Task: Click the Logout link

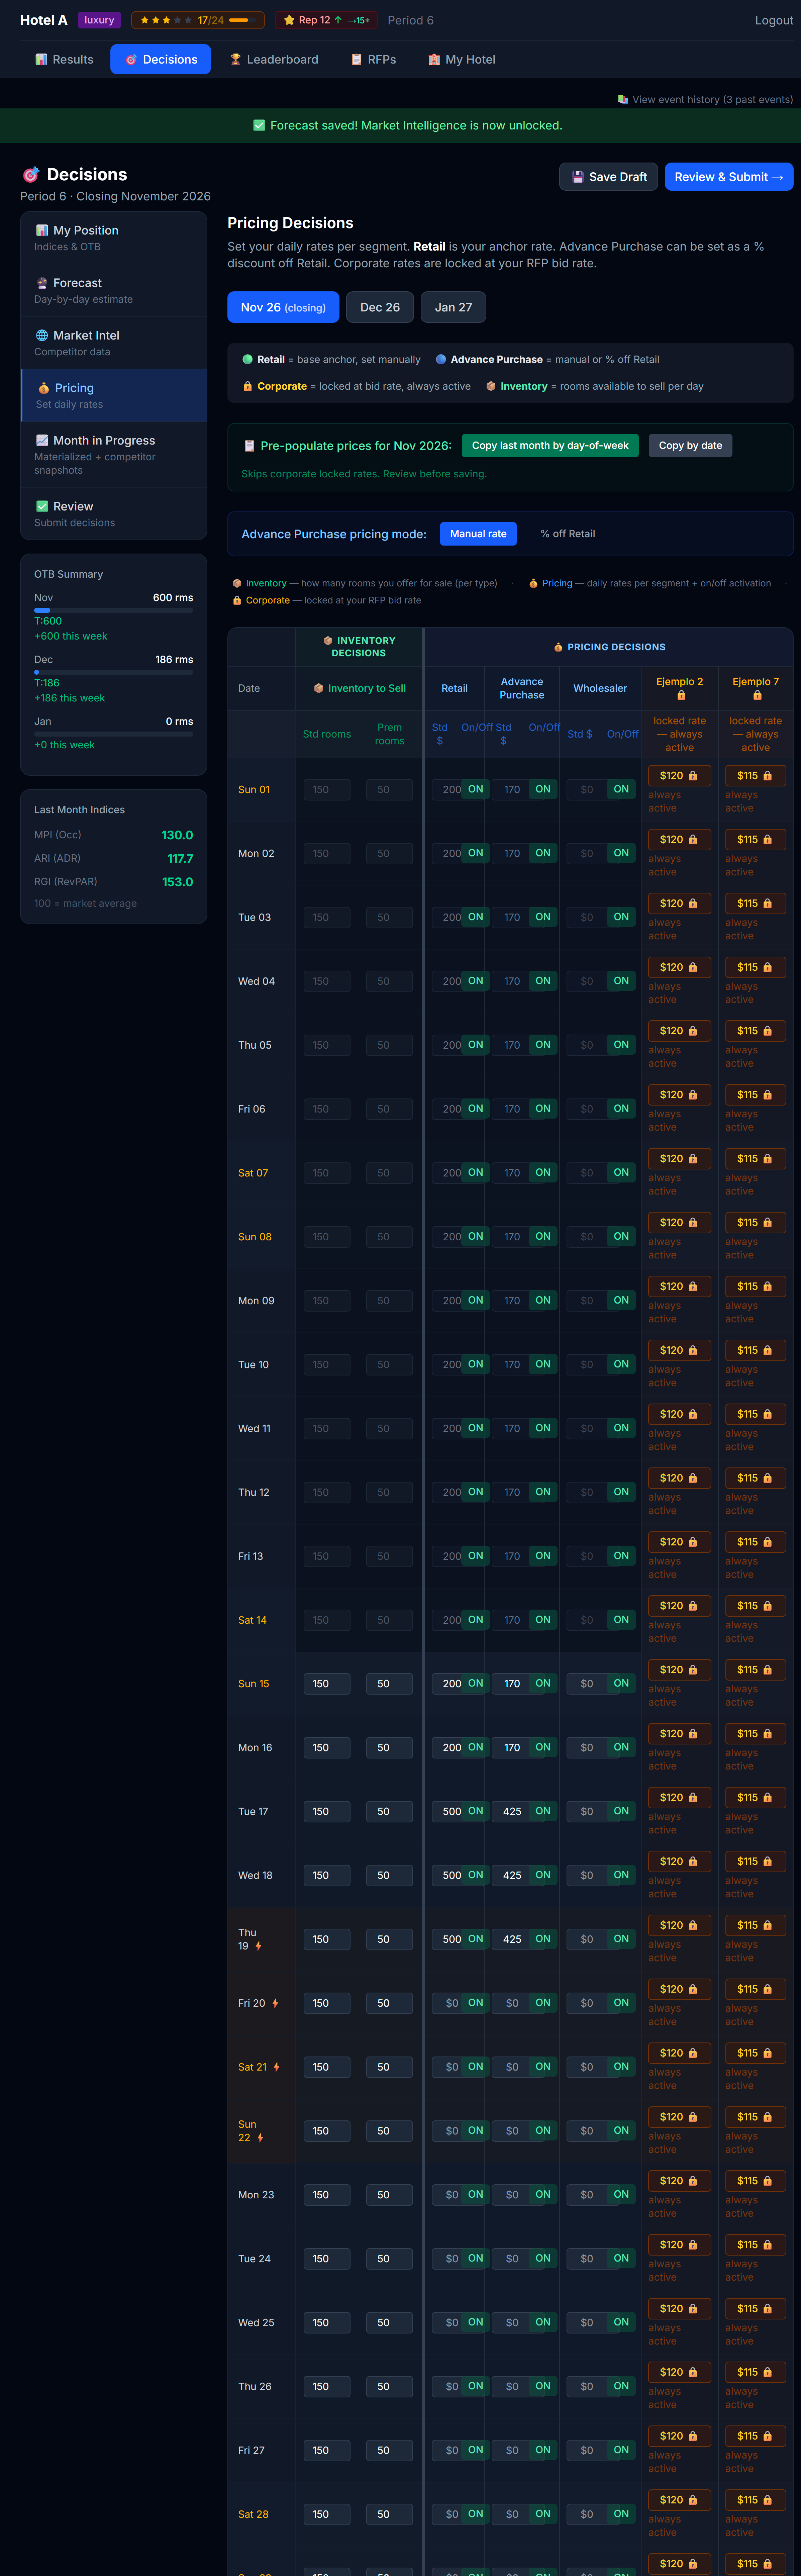Action: point(774,20)
